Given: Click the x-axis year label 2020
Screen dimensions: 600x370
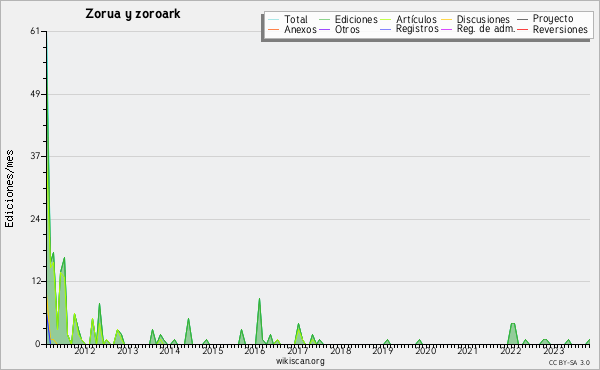Looking at the screenshot, I should [x=426, y=351].
